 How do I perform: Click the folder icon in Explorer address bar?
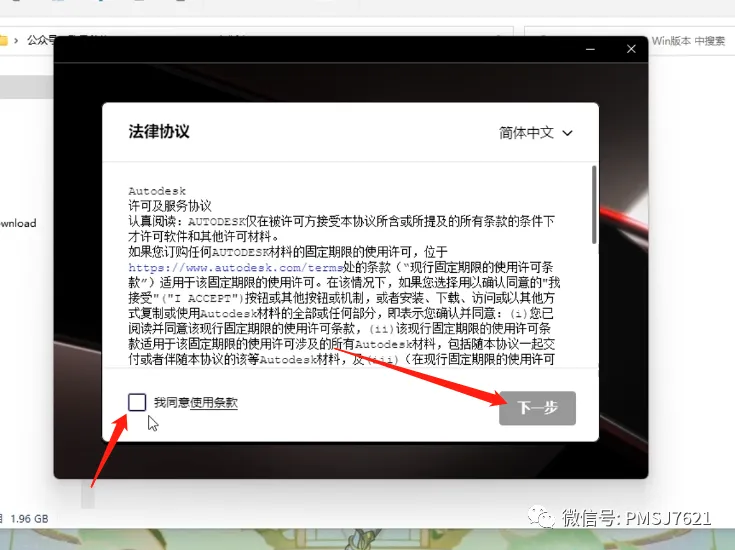click(x=3, y=41)
